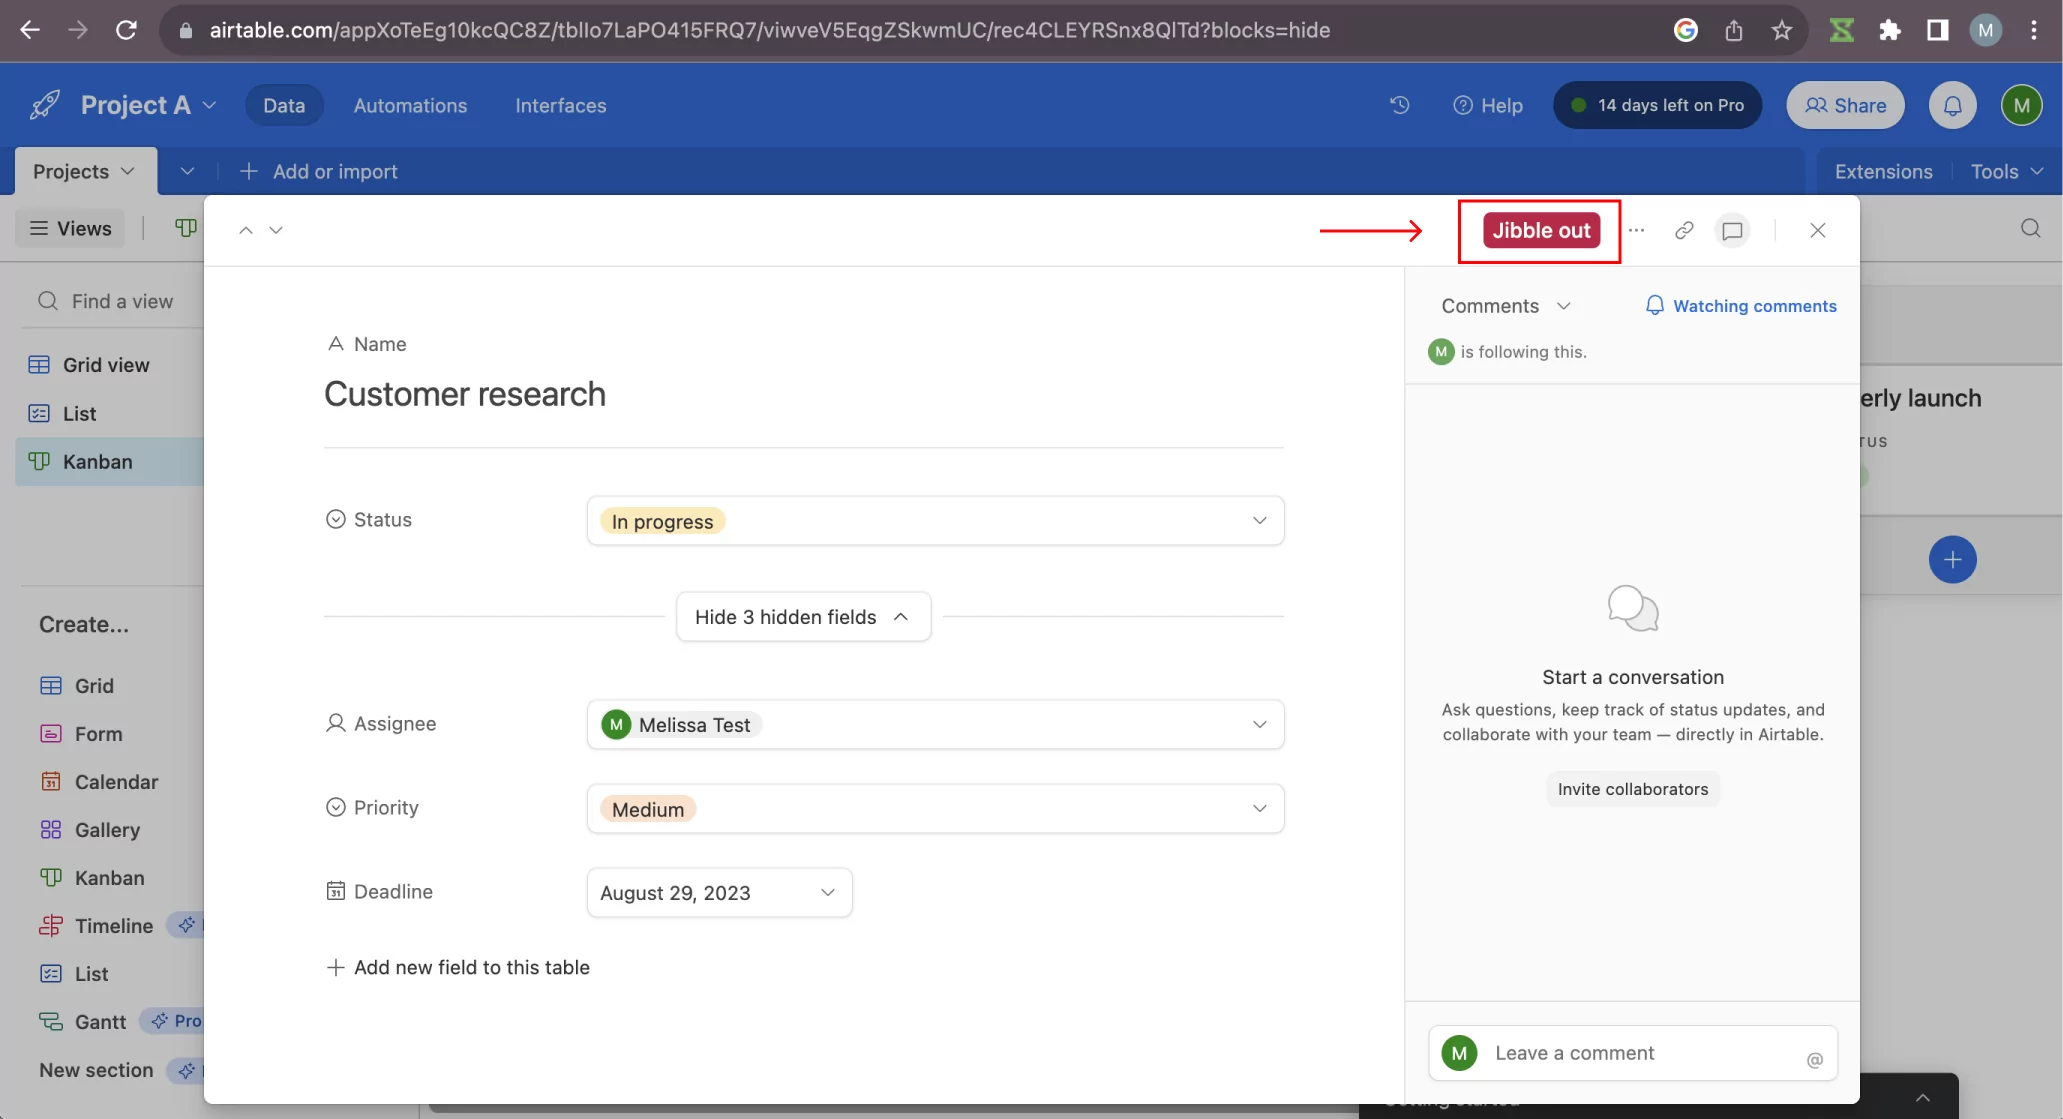Expand the Deadline August 29, 2023 picker
This screenshot has height=1119, width=2063.
719,893
